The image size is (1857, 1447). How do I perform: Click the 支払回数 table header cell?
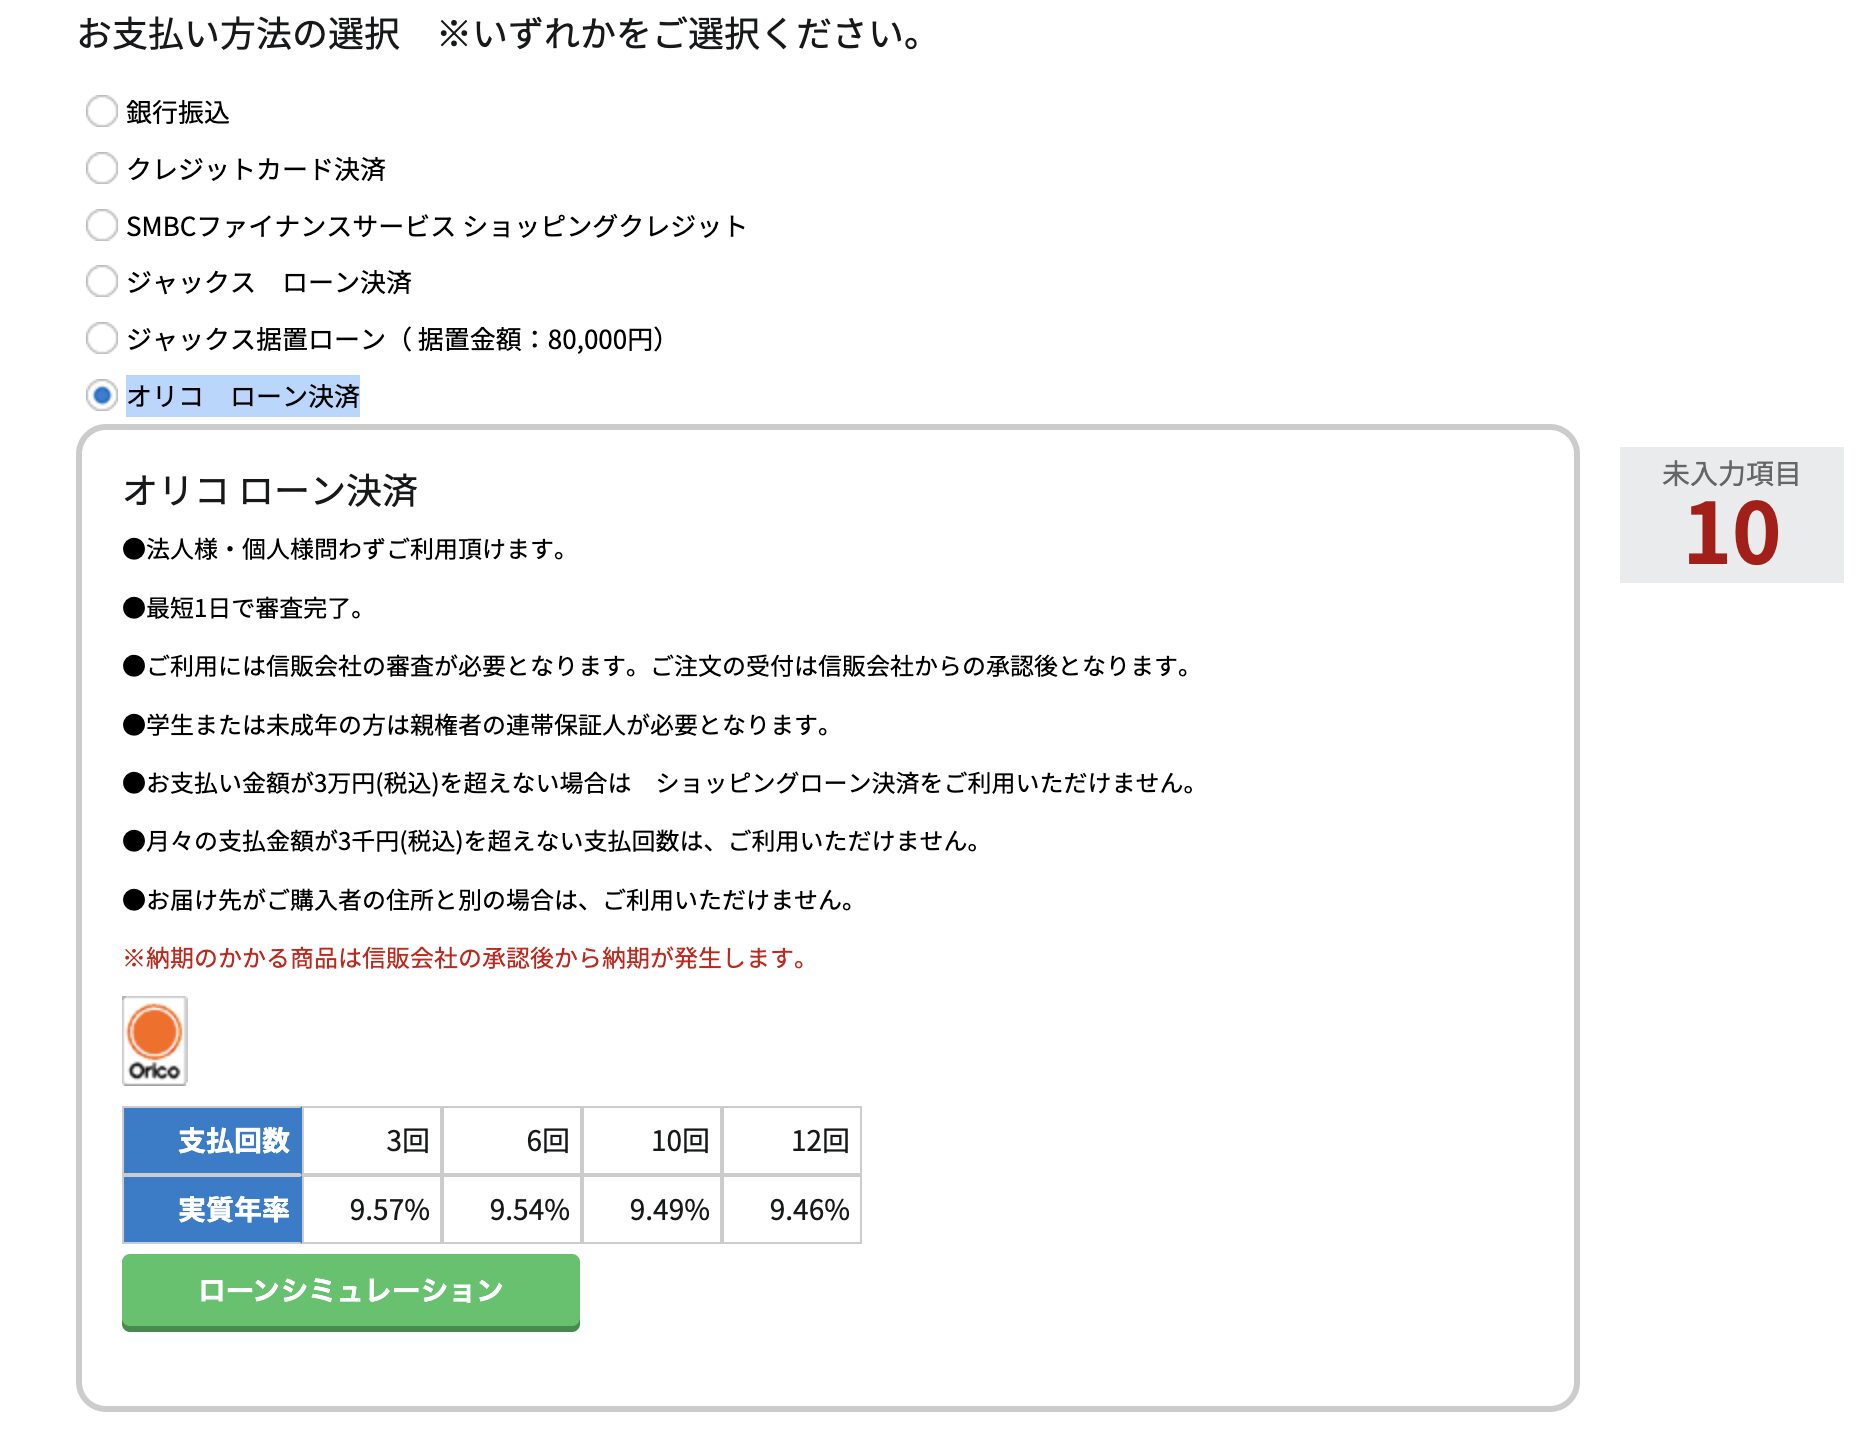pyautogui.click(x=213, y=1141)
